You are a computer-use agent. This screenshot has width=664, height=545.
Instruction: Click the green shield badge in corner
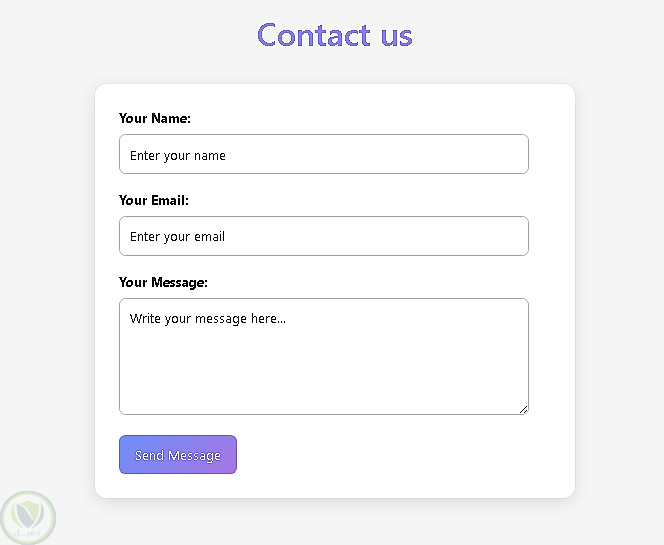pyautogui.click(x=27, y=517)
